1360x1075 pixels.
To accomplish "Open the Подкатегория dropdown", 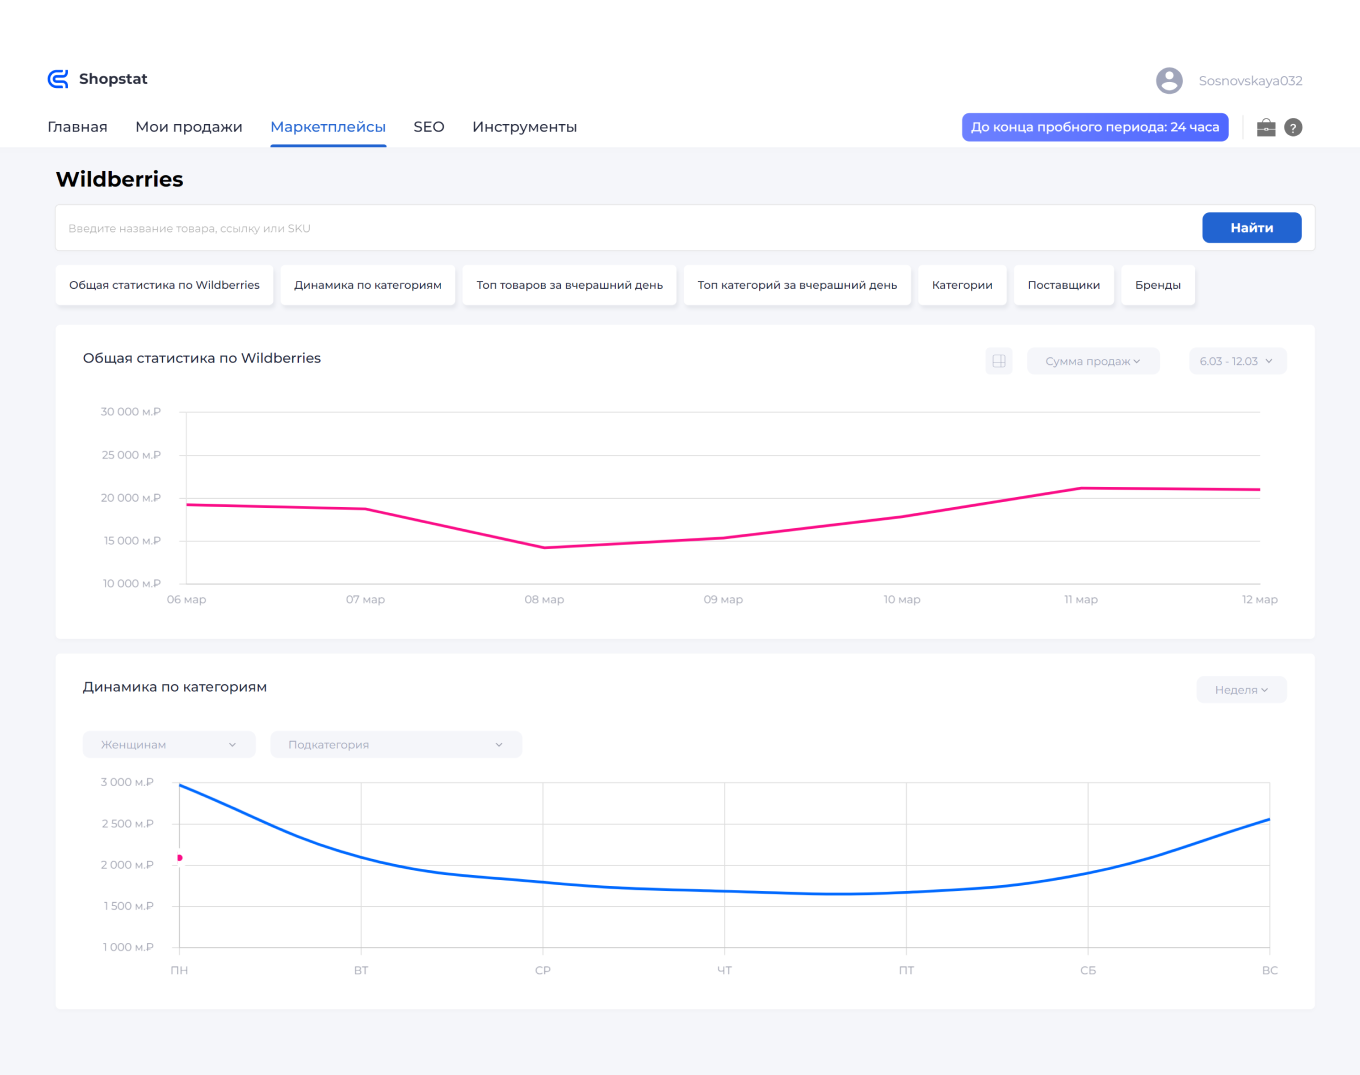I will pos(395,744).
